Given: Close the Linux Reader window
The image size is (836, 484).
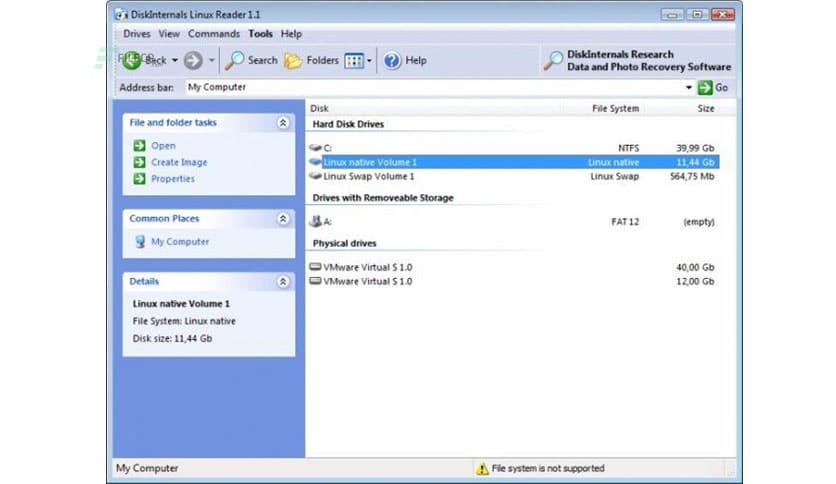Looking at the screenshot, I should [723, 14].
